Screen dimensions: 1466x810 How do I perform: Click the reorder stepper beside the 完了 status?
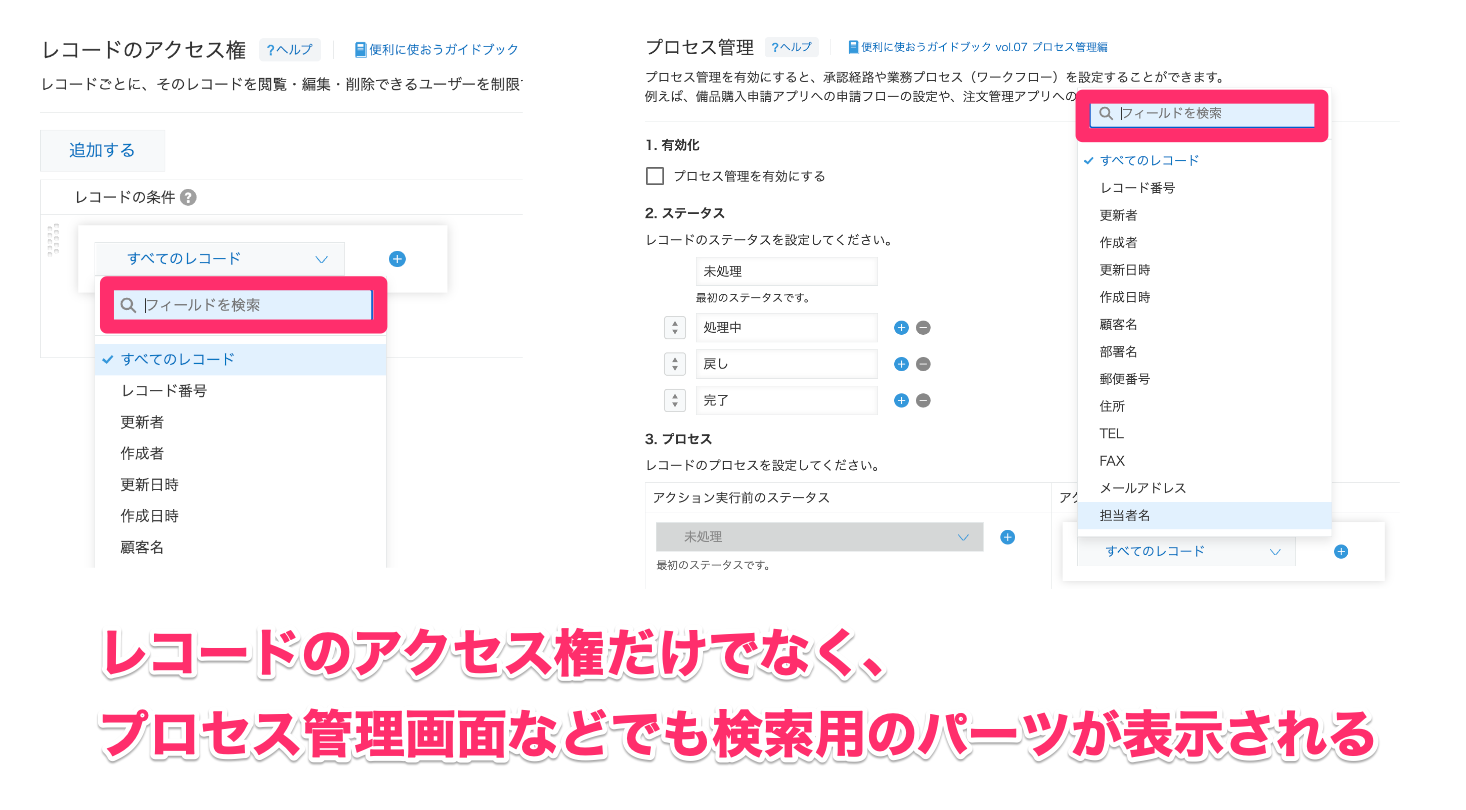click(675, 400)
